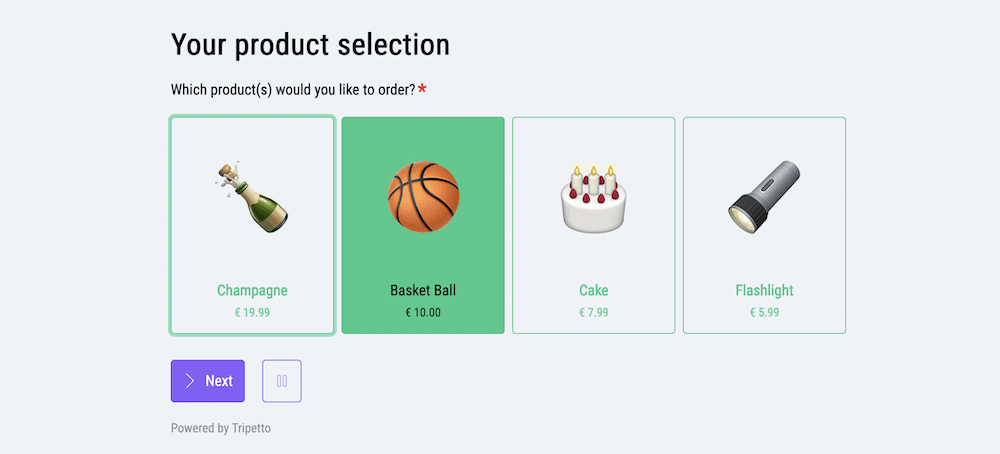
Task: Click the 'Your product selection' heading
Action: coord(310,46)
